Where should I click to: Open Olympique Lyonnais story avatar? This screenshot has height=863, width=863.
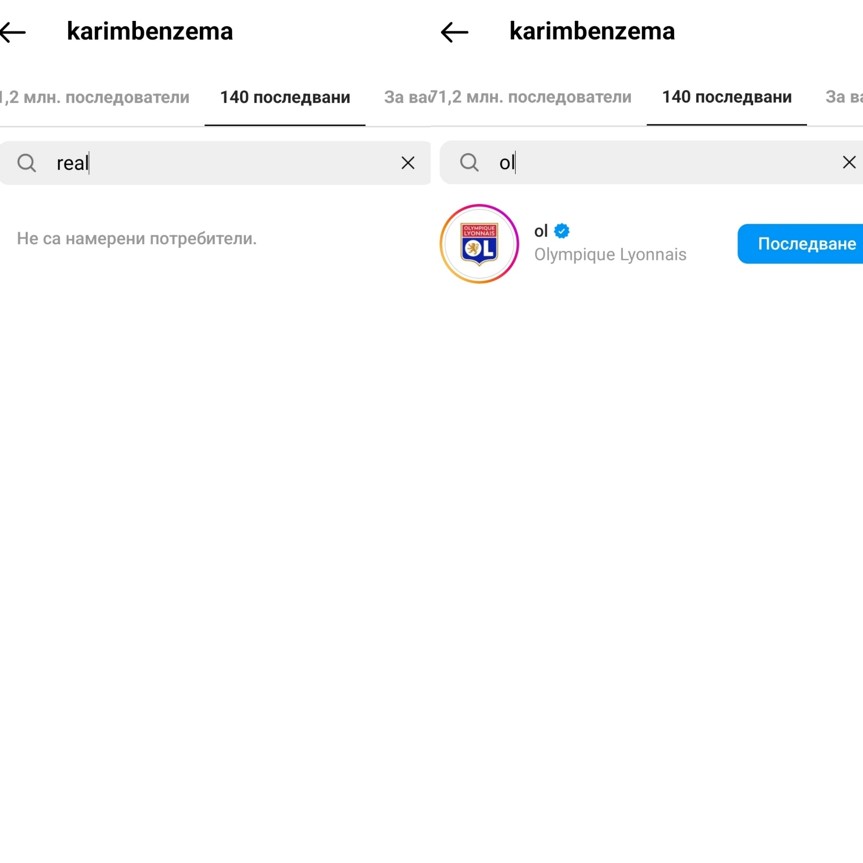tap(479, 244)
